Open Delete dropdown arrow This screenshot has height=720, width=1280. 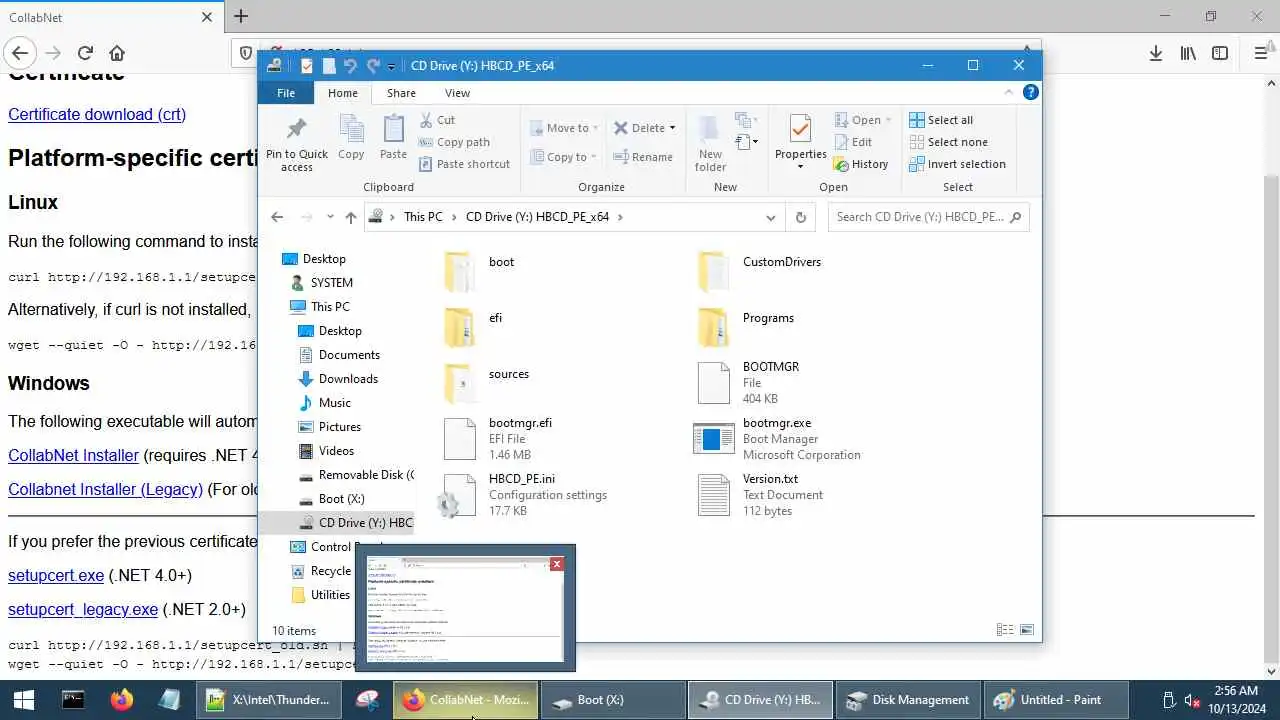coord(672,128)
